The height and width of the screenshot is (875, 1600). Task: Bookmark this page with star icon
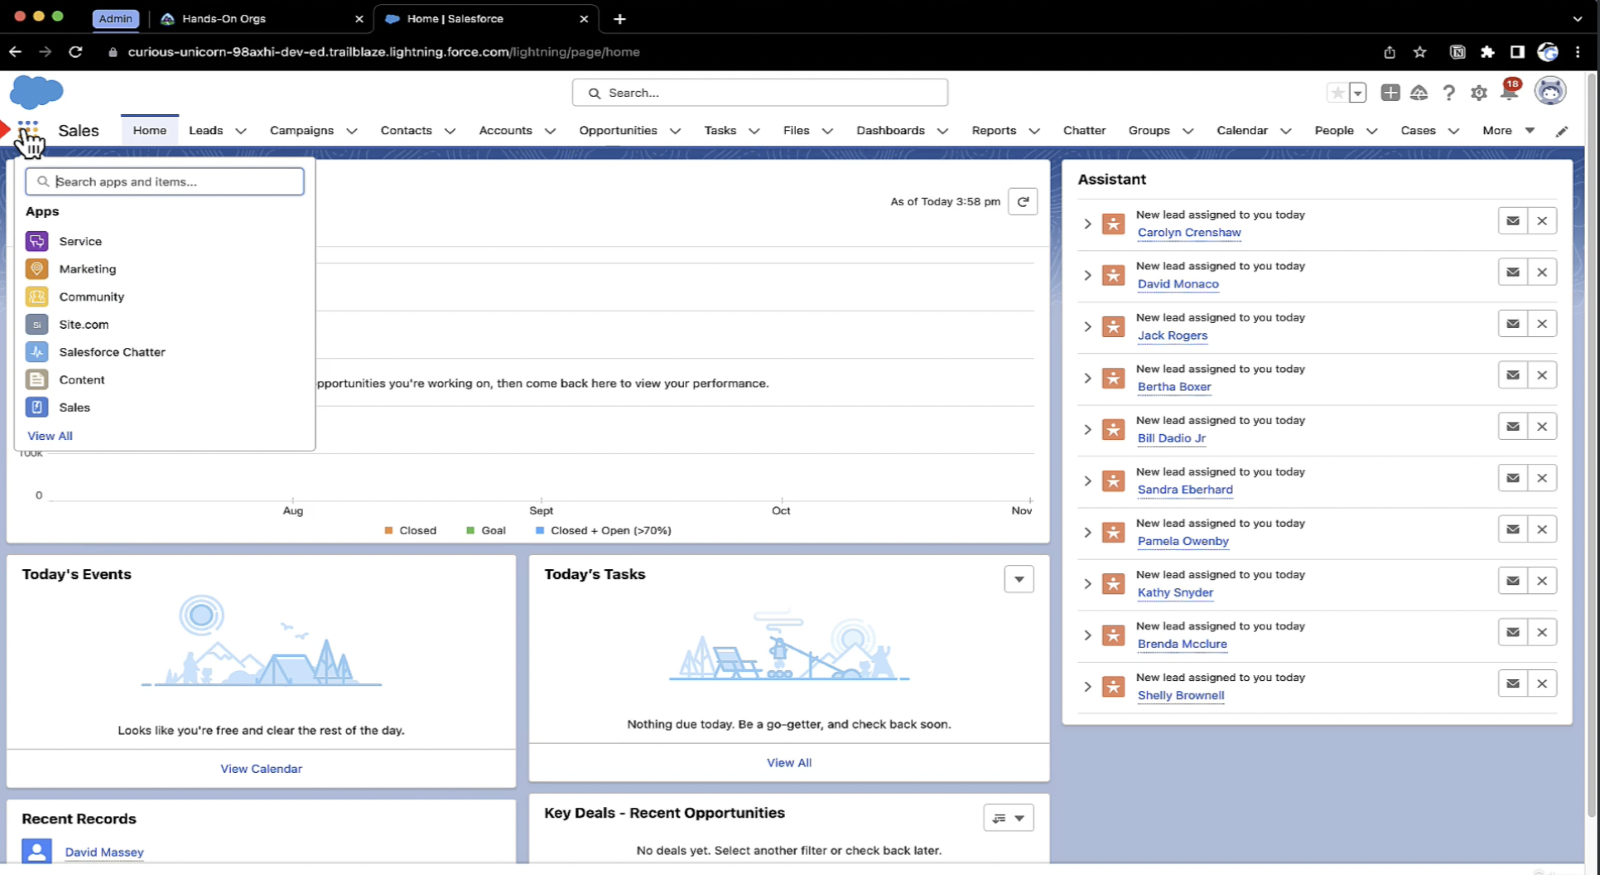pyautogui.click(x=1420, y=52)
